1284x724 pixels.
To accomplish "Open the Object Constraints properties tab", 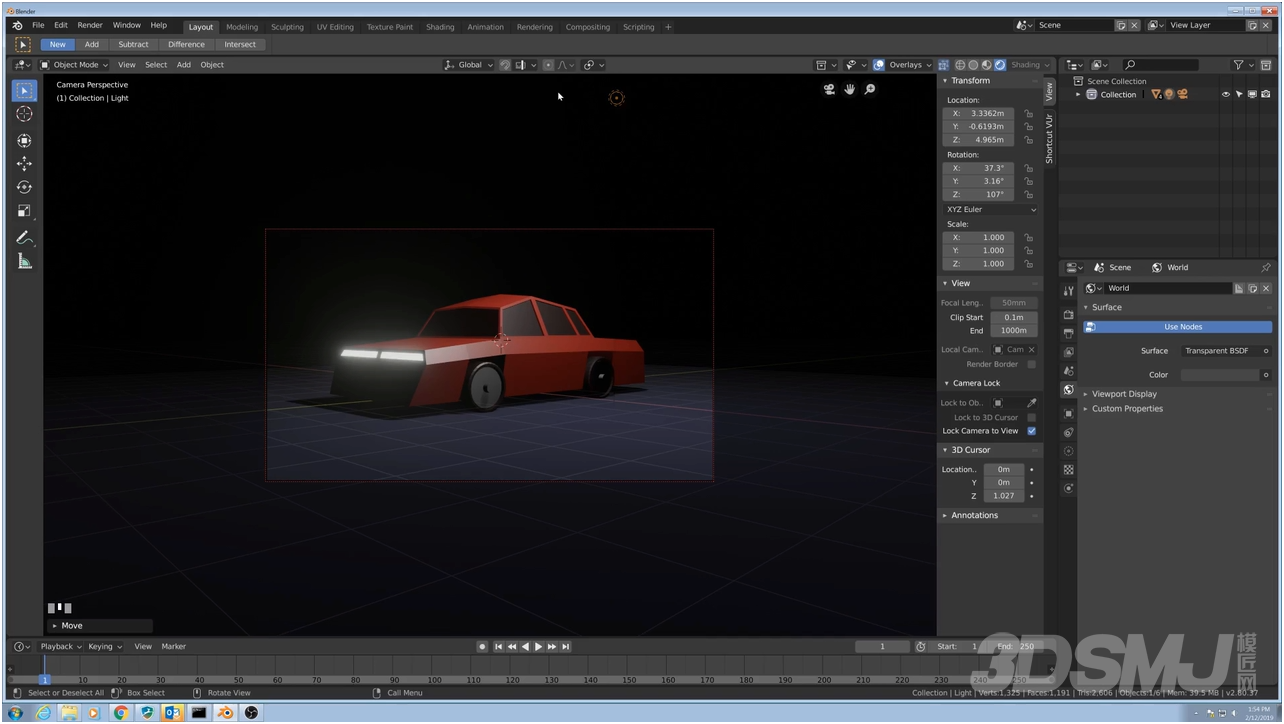I will [1068, 432].
